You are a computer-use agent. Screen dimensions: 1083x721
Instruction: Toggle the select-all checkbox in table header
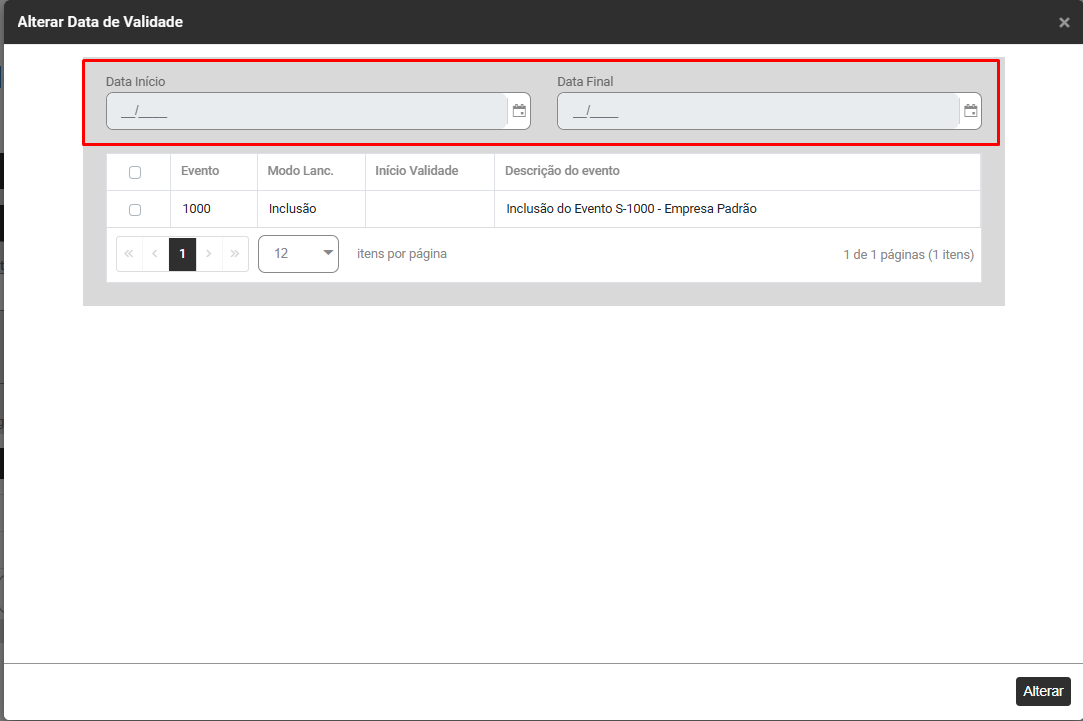click(135, 172)
